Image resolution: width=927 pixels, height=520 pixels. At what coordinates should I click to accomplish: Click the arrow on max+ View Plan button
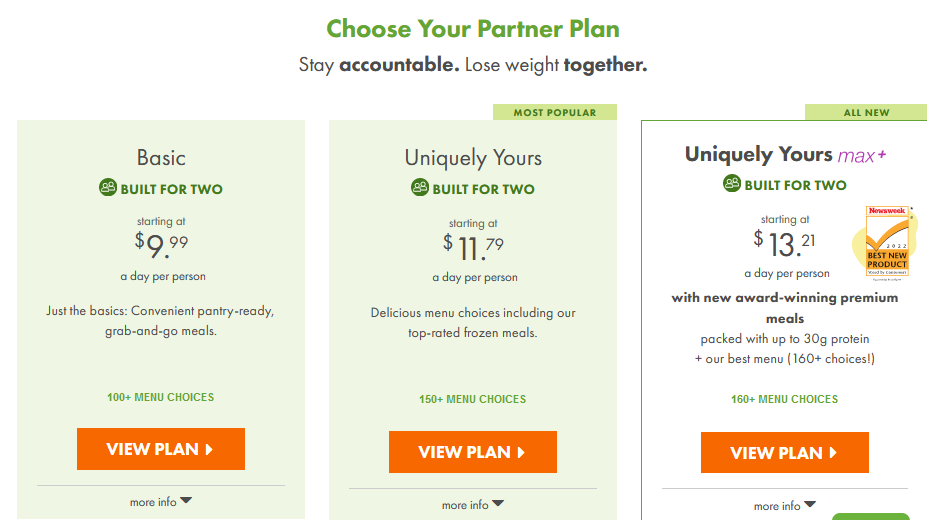[833, 453]
